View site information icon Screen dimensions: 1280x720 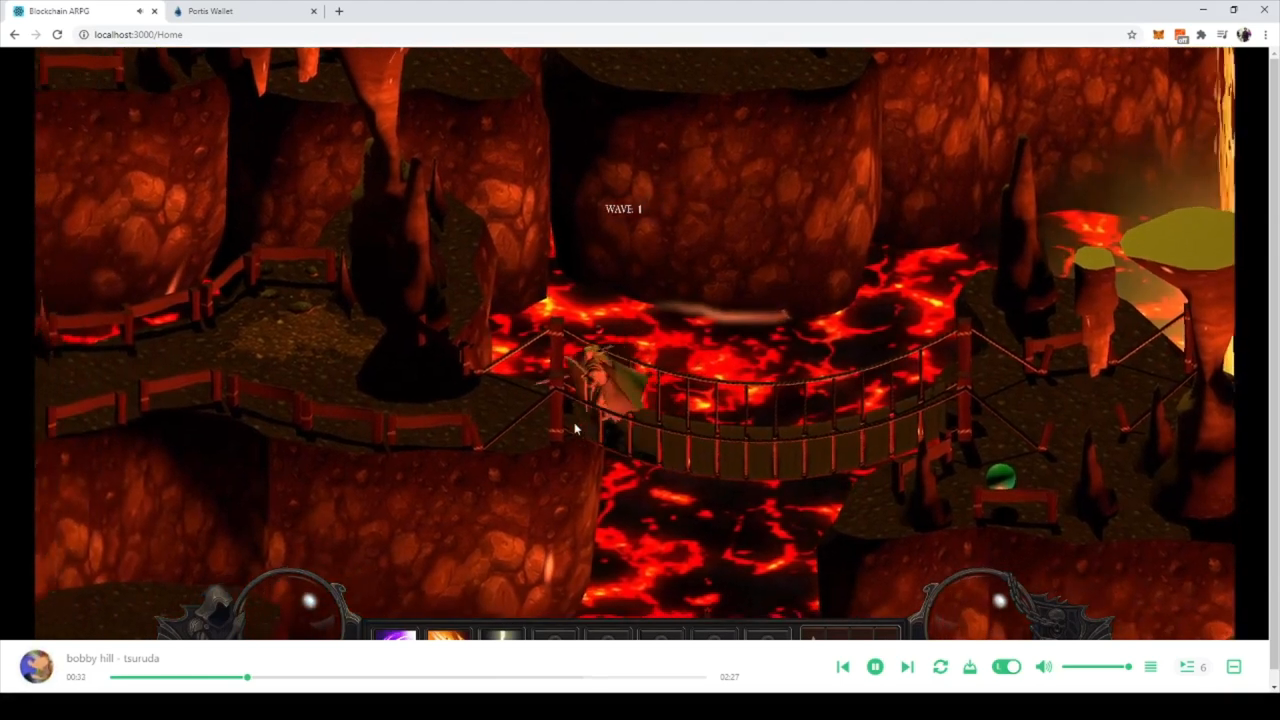tap(84, 34)
